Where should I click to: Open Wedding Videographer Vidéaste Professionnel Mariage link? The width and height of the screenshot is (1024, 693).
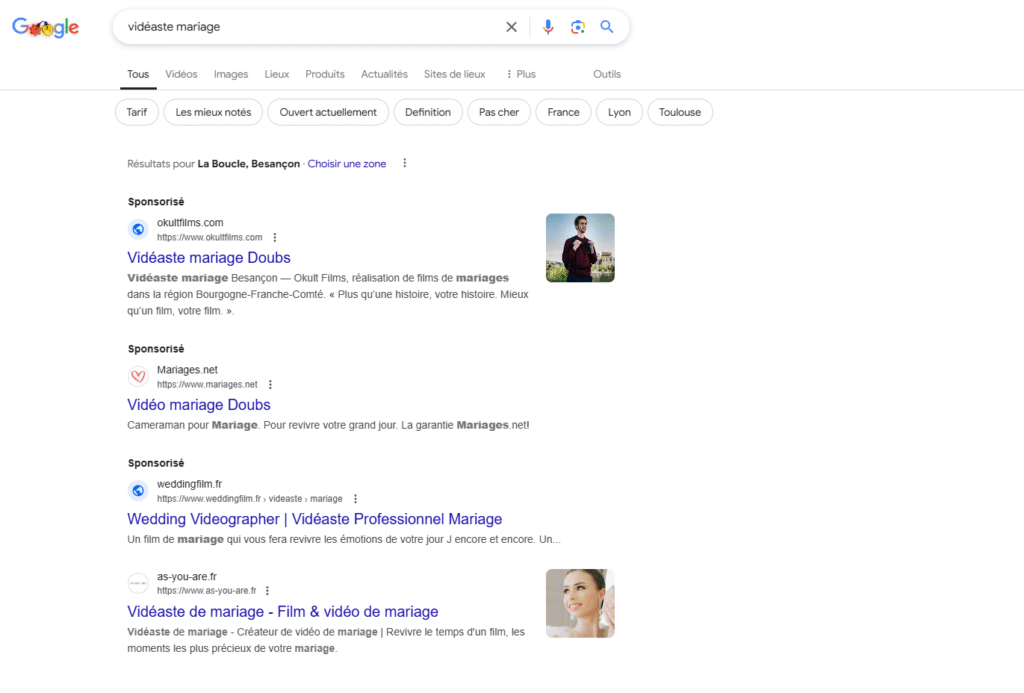[x=314, y=519]
